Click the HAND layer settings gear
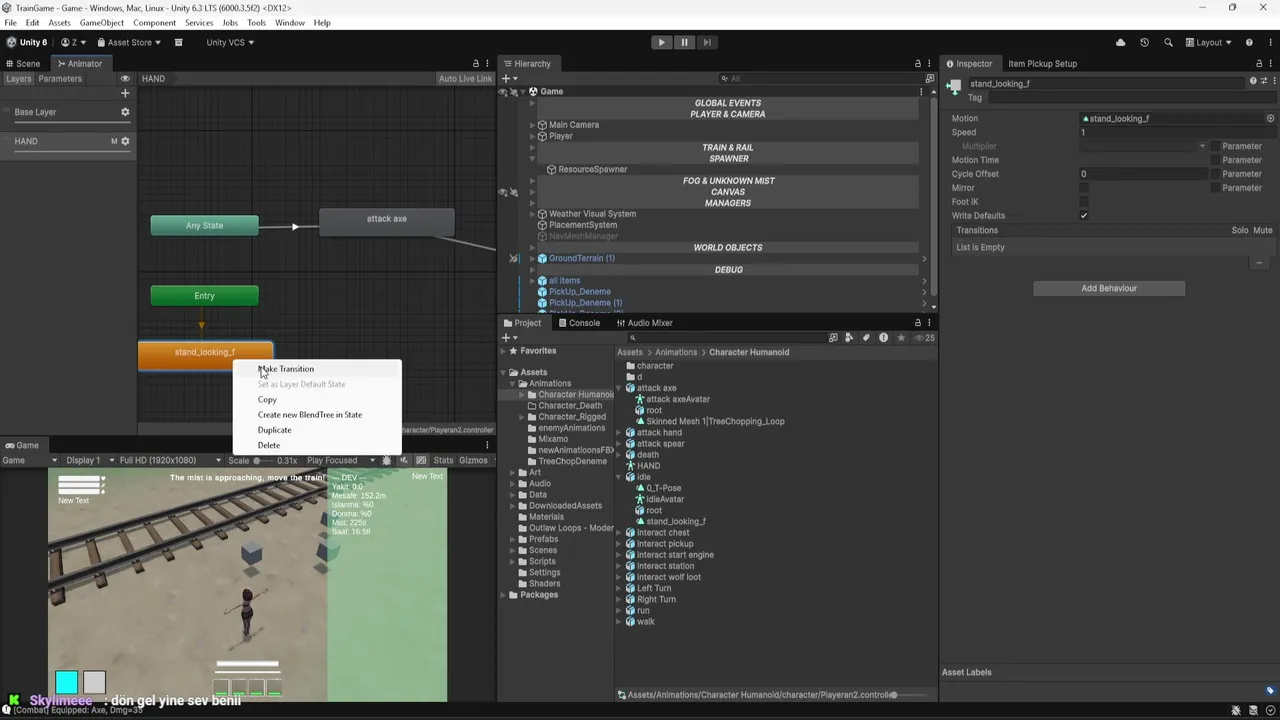Screen dimensions: 1280x720 (x=125, y=141)
